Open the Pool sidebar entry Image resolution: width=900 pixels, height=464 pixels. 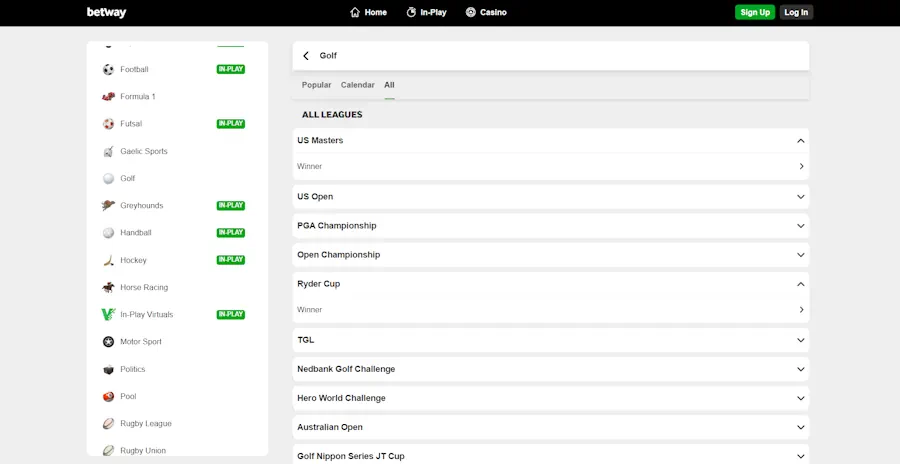[x=128, y=396]
